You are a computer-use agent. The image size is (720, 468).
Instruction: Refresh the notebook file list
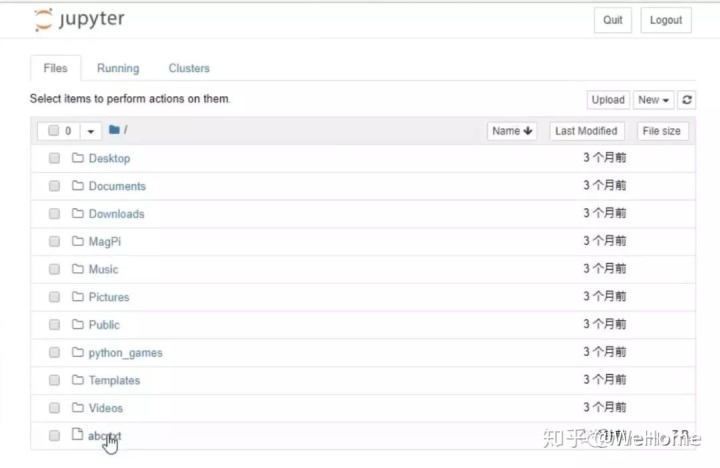[686, 100]
